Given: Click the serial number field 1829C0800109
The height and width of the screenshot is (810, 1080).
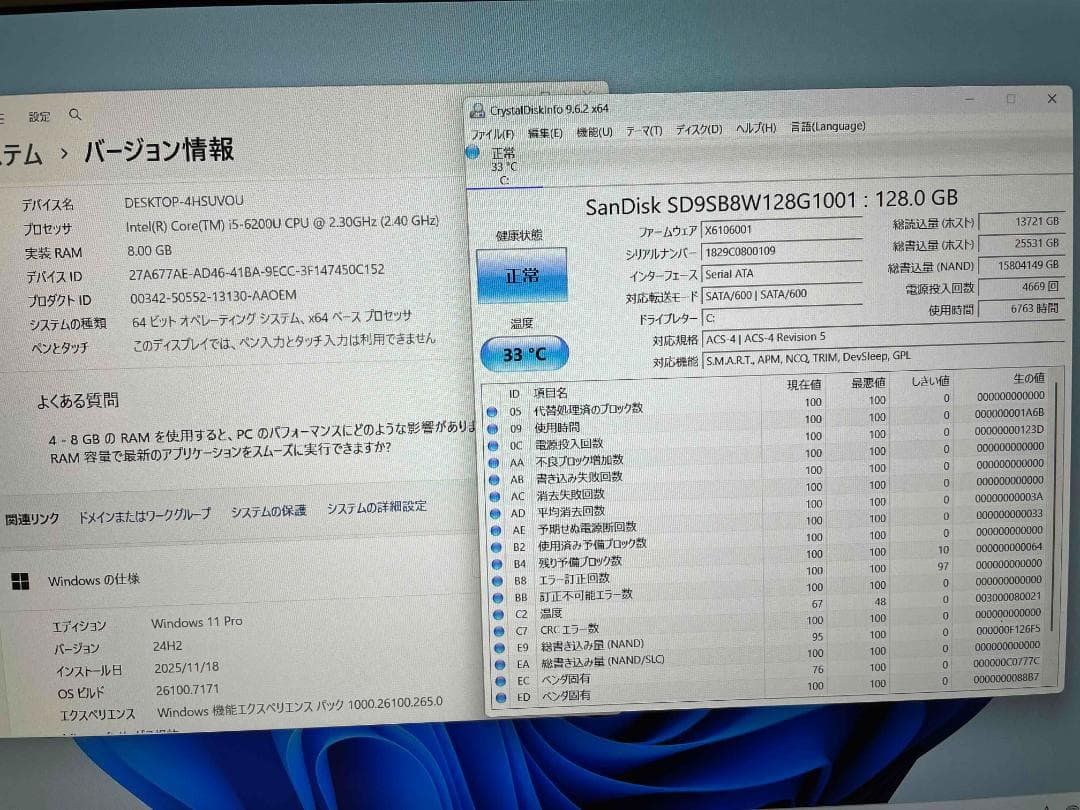Looking at the screenshot, I should (781, 251).
